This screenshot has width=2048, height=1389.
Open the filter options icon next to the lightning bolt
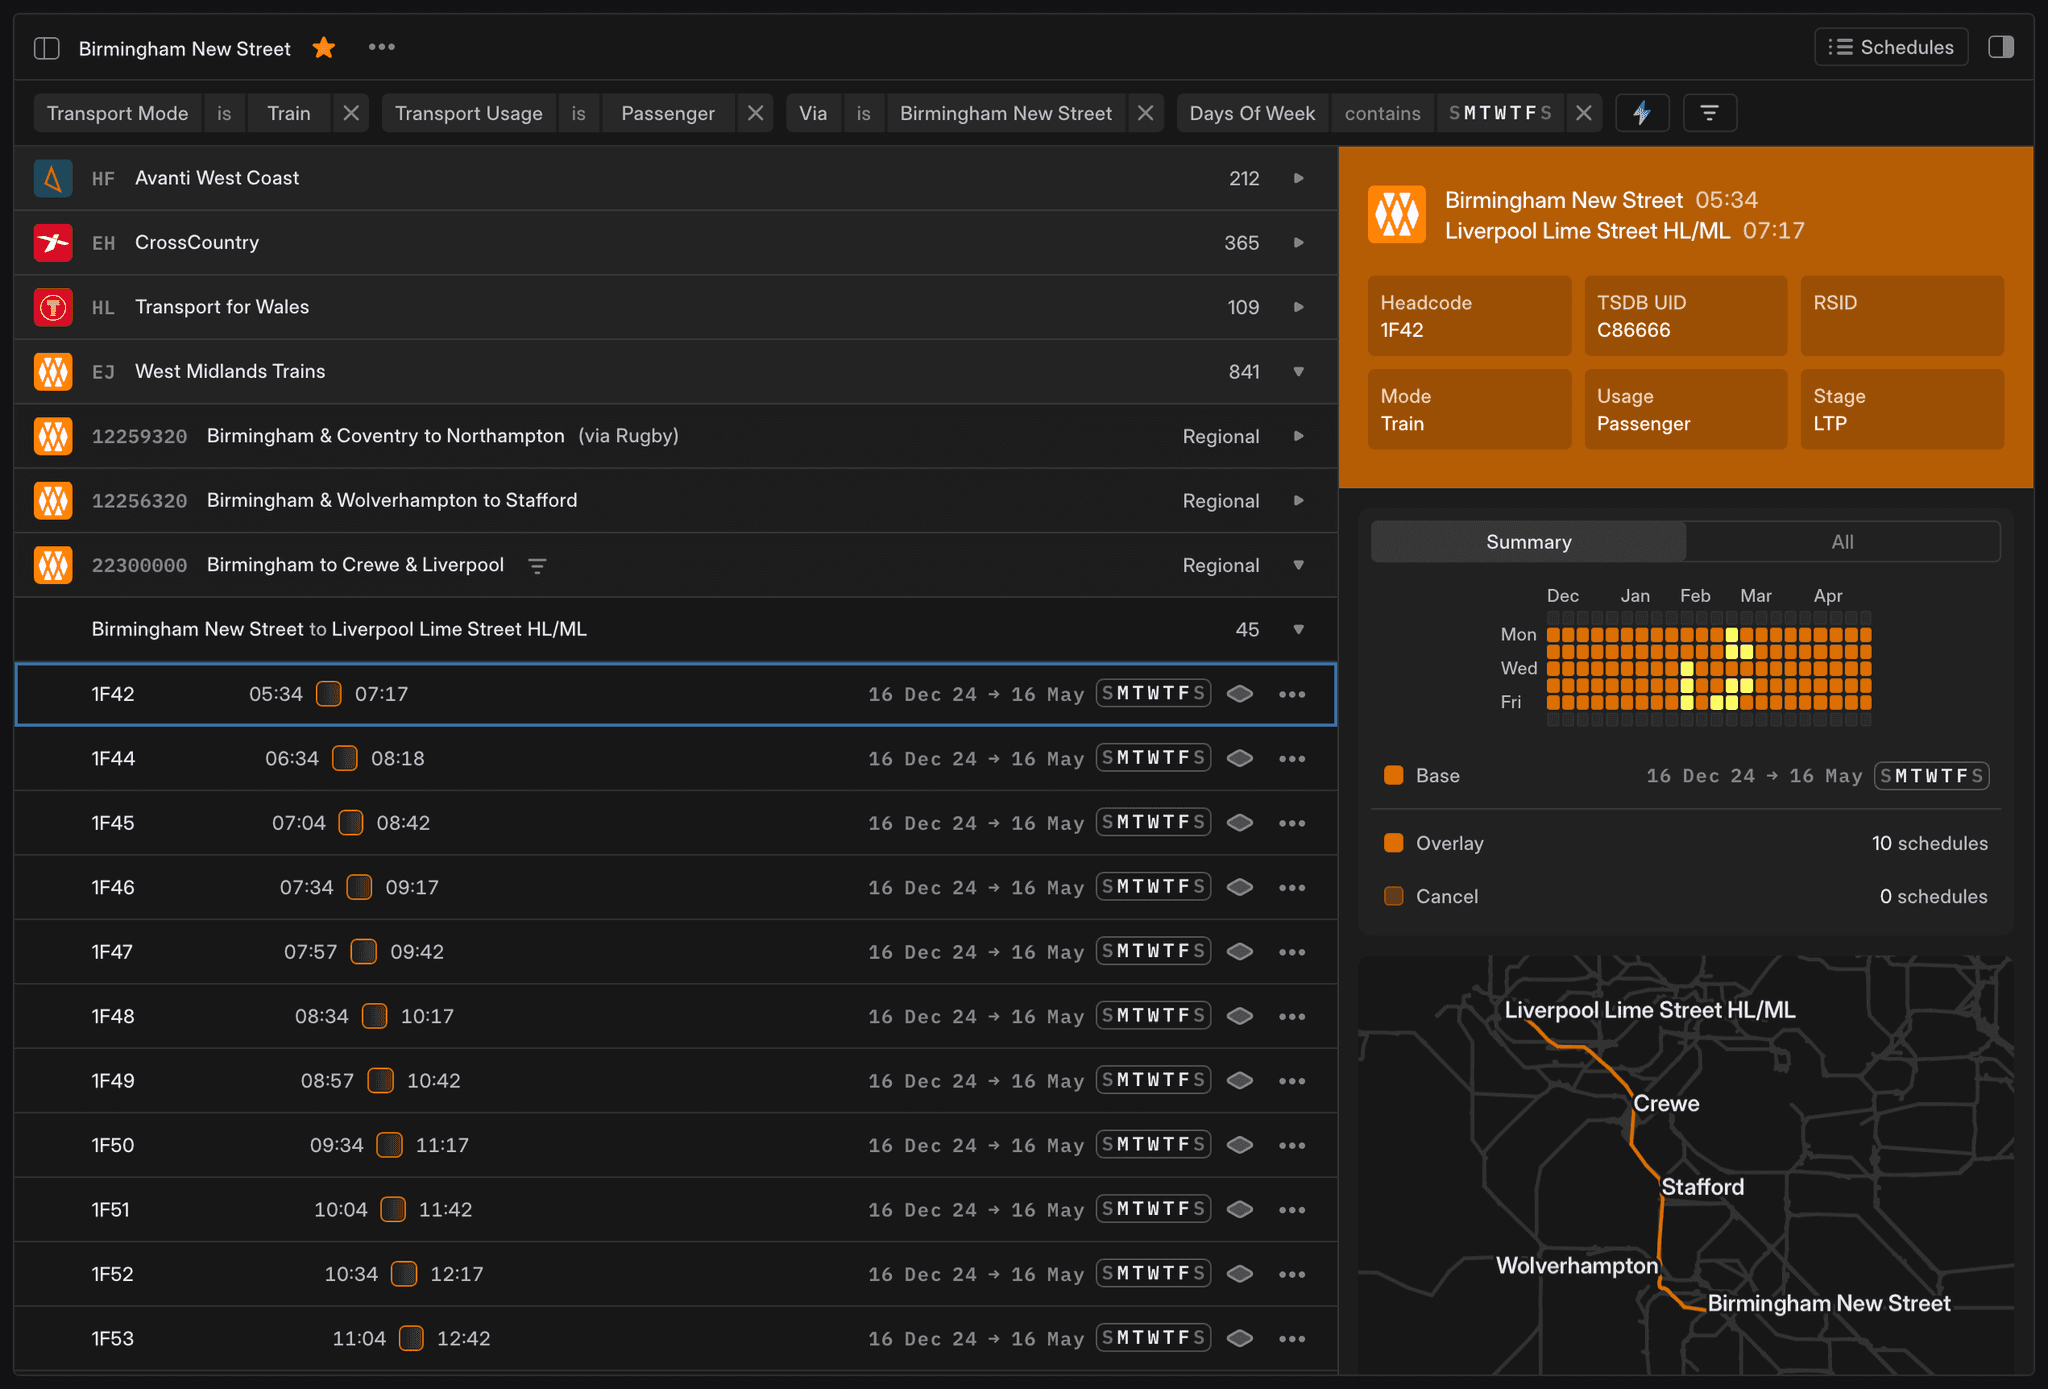1710,112
